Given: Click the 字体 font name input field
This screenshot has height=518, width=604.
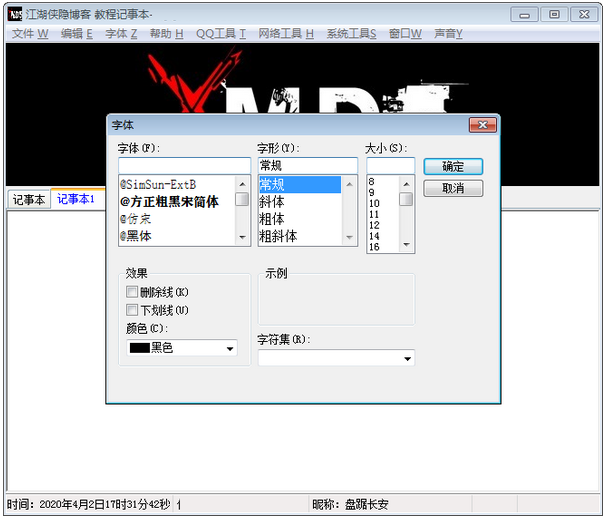Looking at the screenshot, I should click(x=185, y=166).
